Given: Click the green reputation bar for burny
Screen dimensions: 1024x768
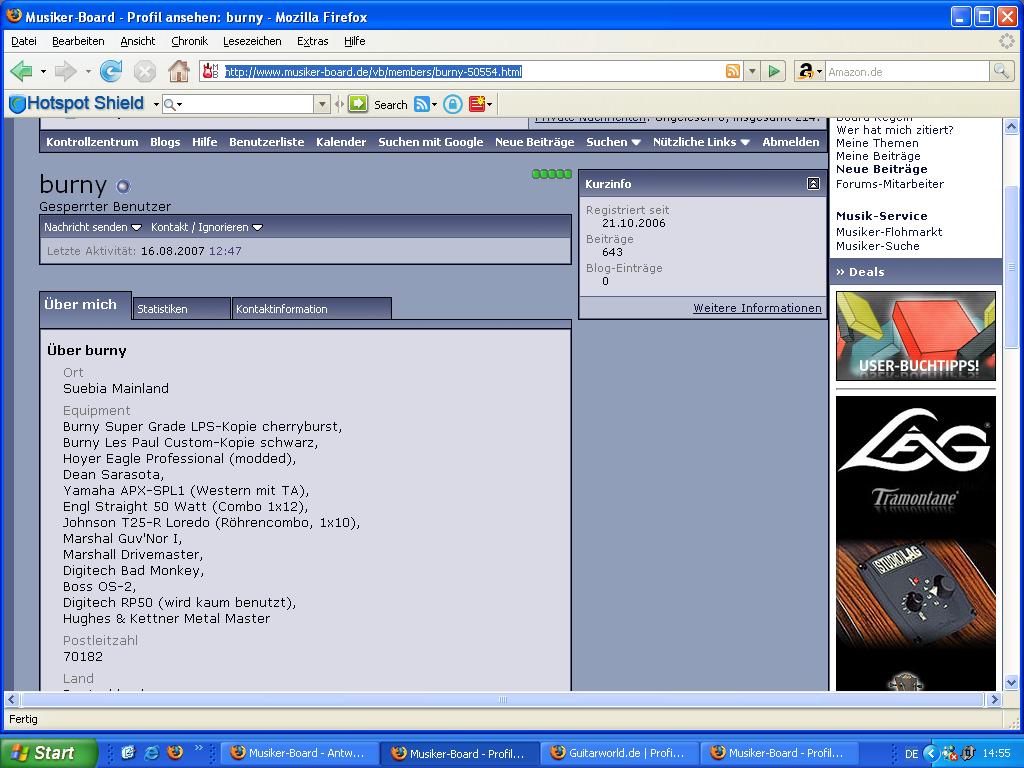Looking at the screenshot, I should 552,174.
